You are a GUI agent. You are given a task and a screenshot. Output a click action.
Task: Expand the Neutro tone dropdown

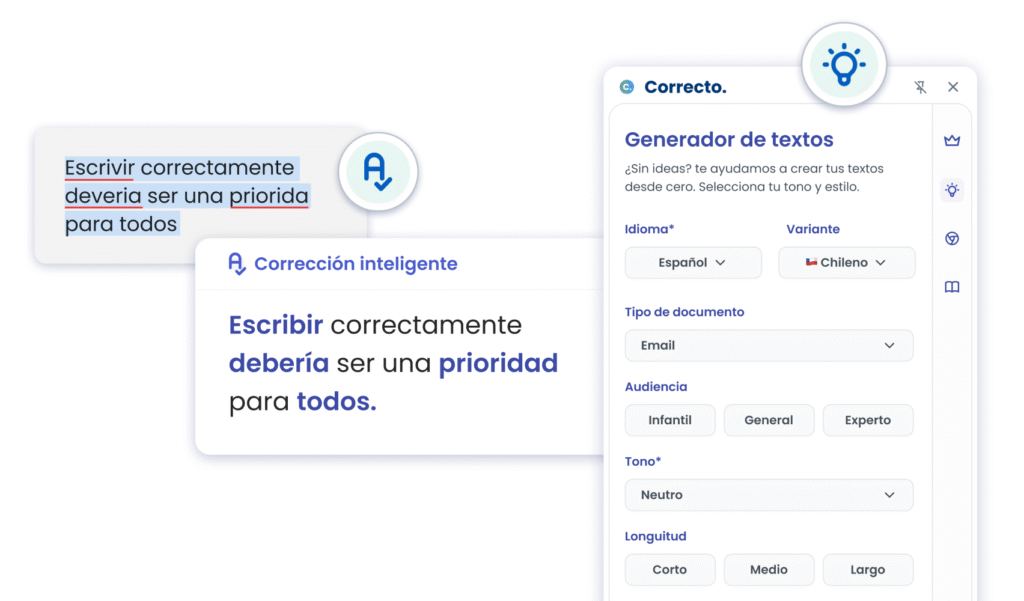[769, 495]
